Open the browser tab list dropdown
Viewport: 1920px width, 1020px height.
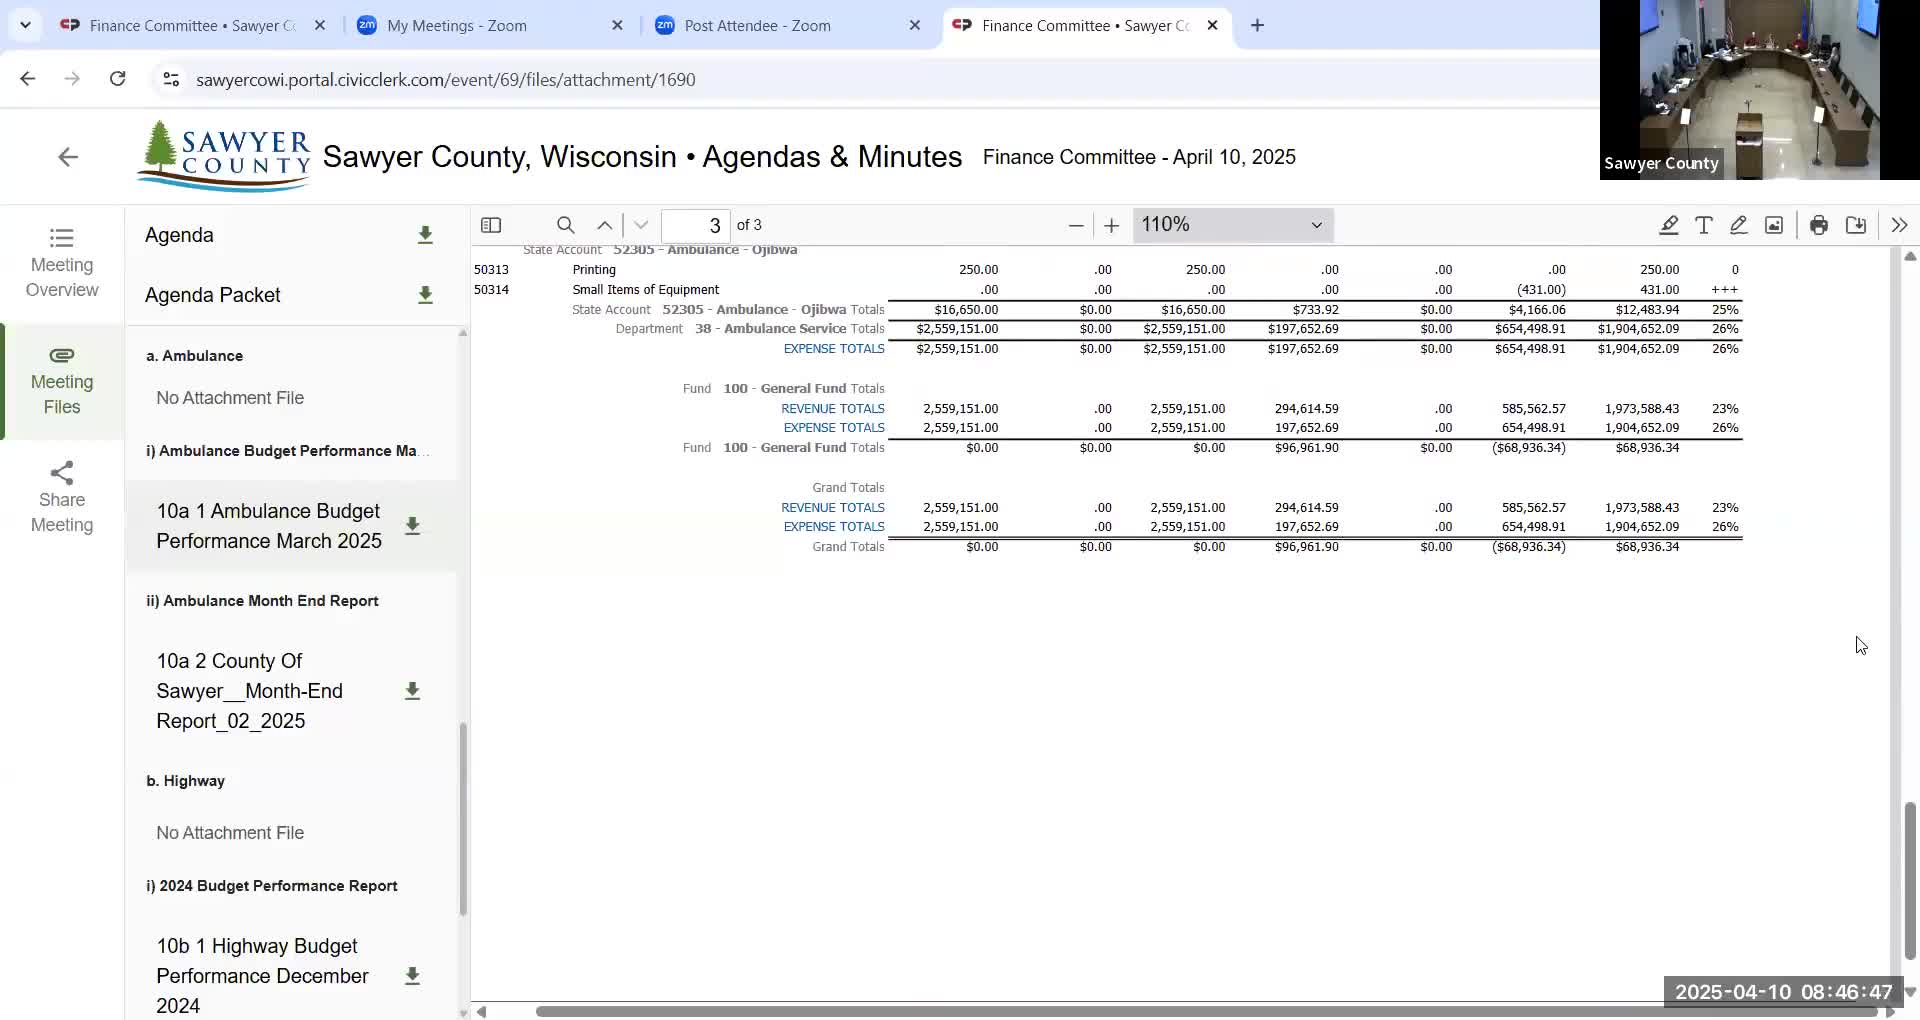click(25, 25)
